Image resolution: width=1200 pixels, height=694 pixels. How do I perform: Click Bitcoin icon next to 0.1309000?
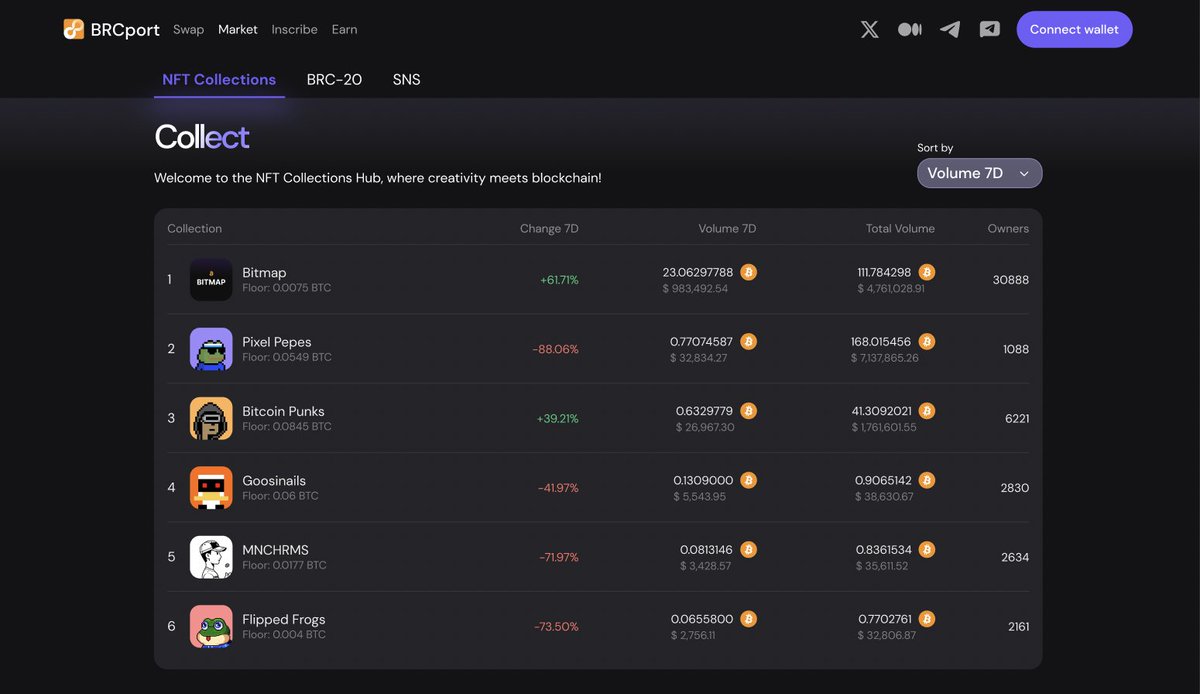749,480
